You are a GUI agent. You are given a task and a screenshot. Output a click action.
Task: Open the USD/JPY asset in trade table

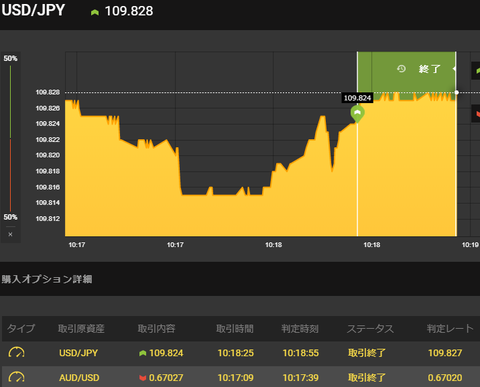[x=79, y=353]
